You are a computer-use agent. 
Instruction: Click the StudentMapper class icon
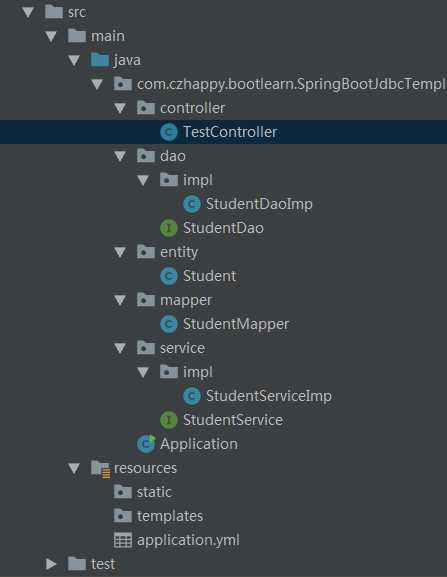pos(169,324)
